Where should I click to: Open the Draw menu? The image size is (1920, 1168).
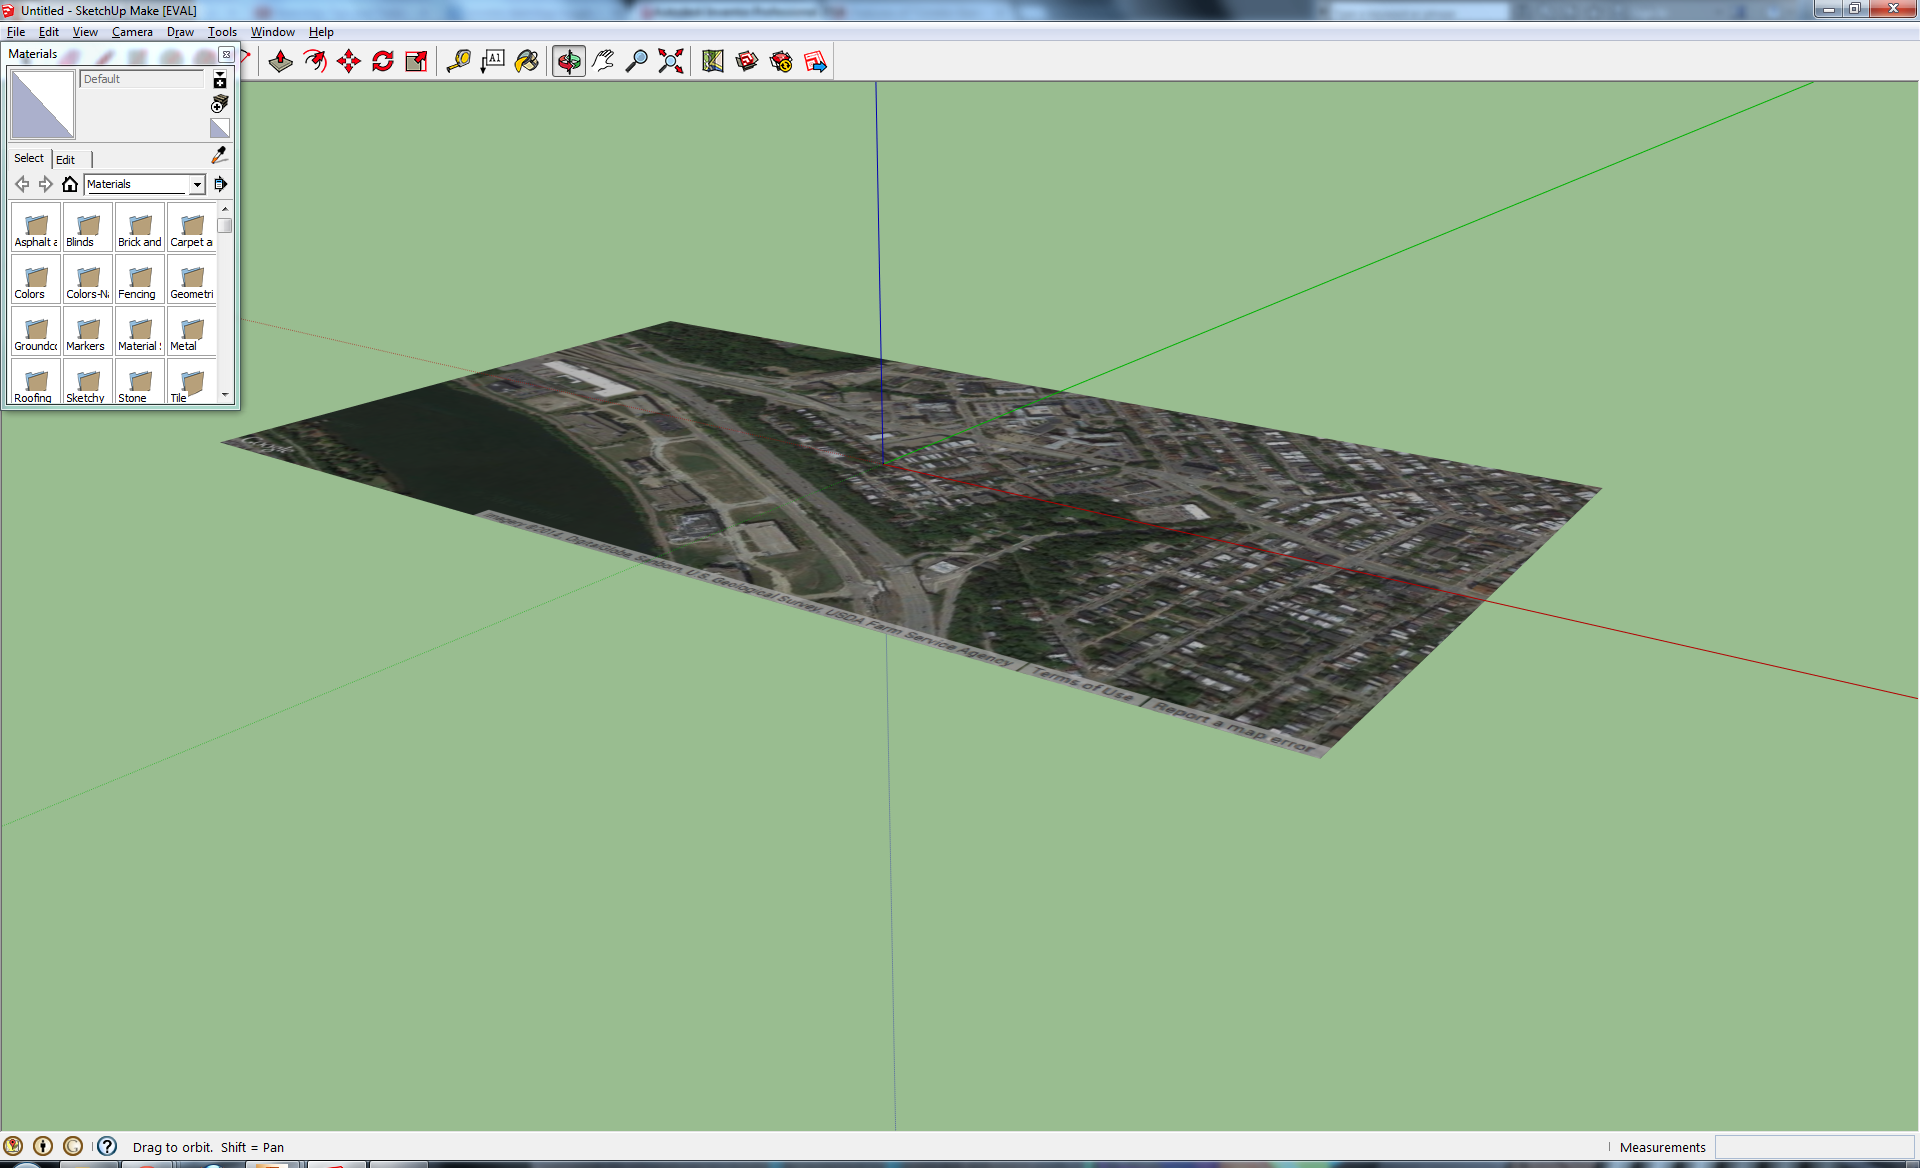(180, 32)
